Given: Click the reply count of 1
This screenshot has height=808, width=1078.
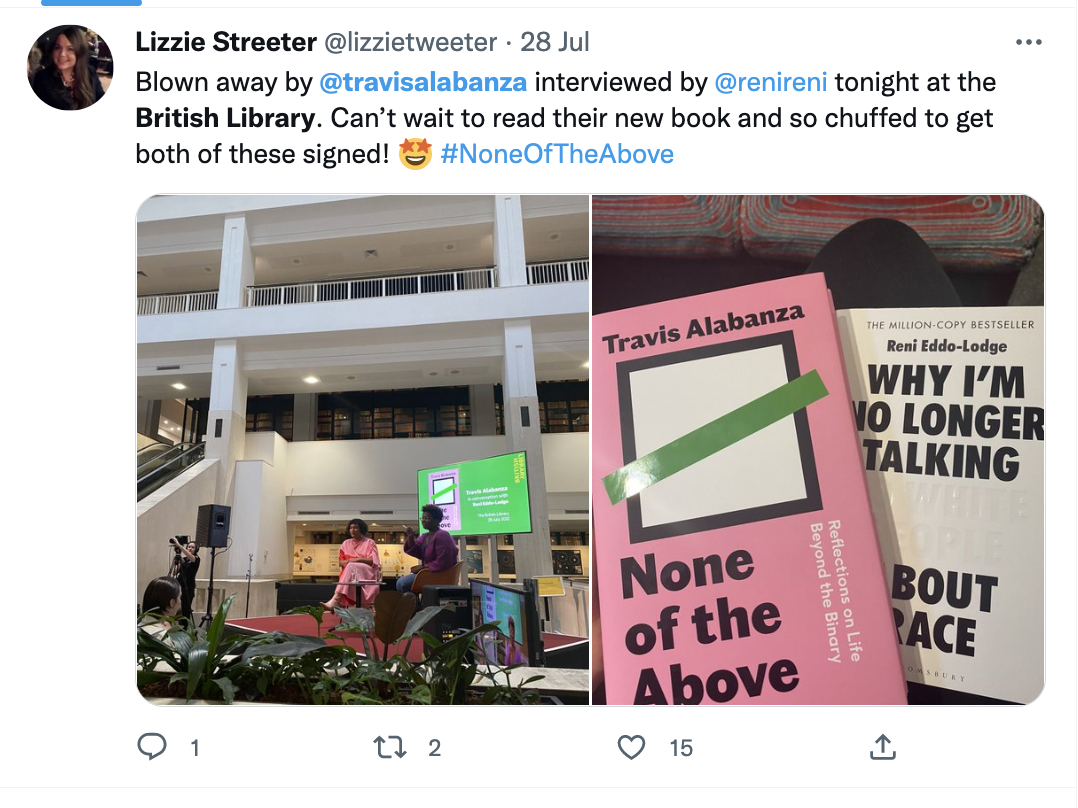Looking at the screenshot, I should (x=195, y=747).
